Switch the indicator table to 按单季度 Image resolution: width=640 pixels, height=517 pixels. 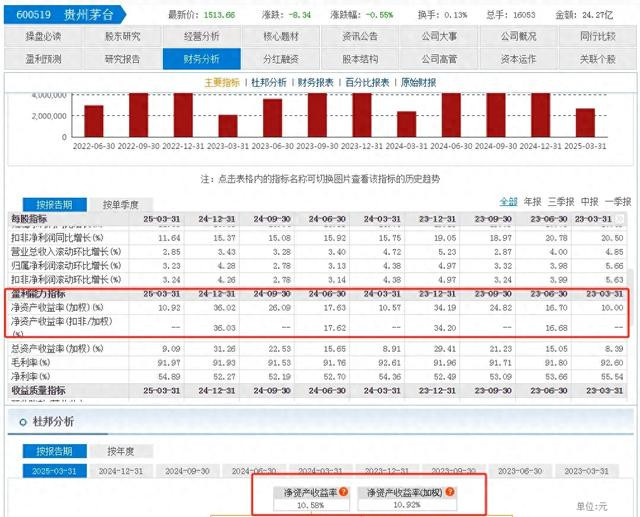pos(121,204)
